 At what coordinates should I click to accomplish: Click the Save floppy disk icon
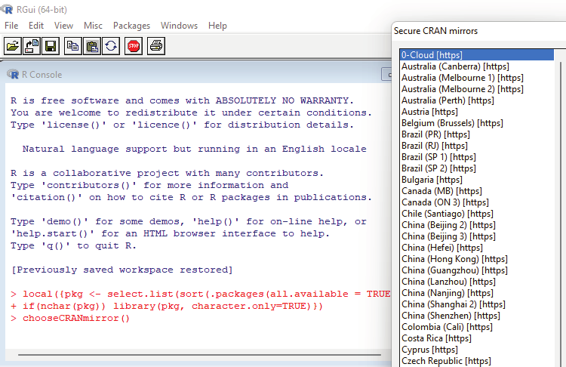coord(51,46)
